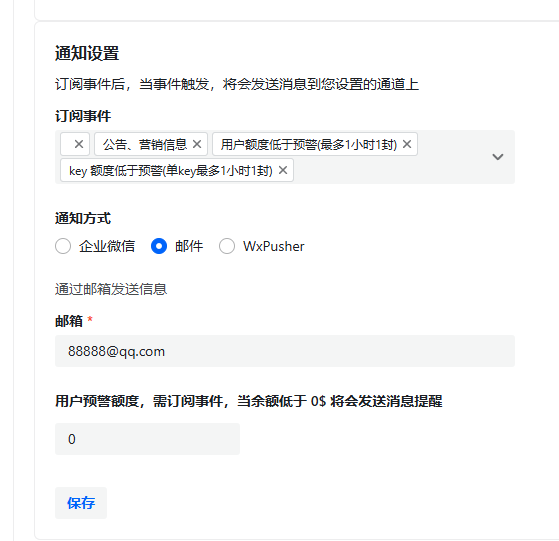Remove the 公告、营销信息 tag
This screenshot has width=559, height=541.
click(x=197, y=144)
